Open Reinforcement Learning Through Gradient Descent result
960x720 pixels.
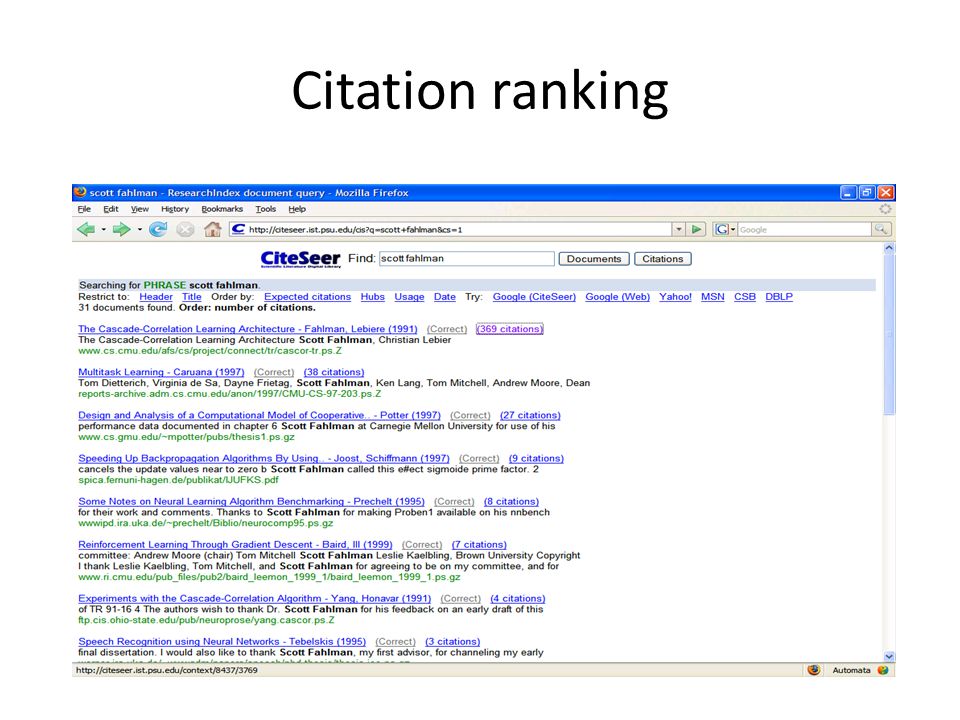(235, 544)
